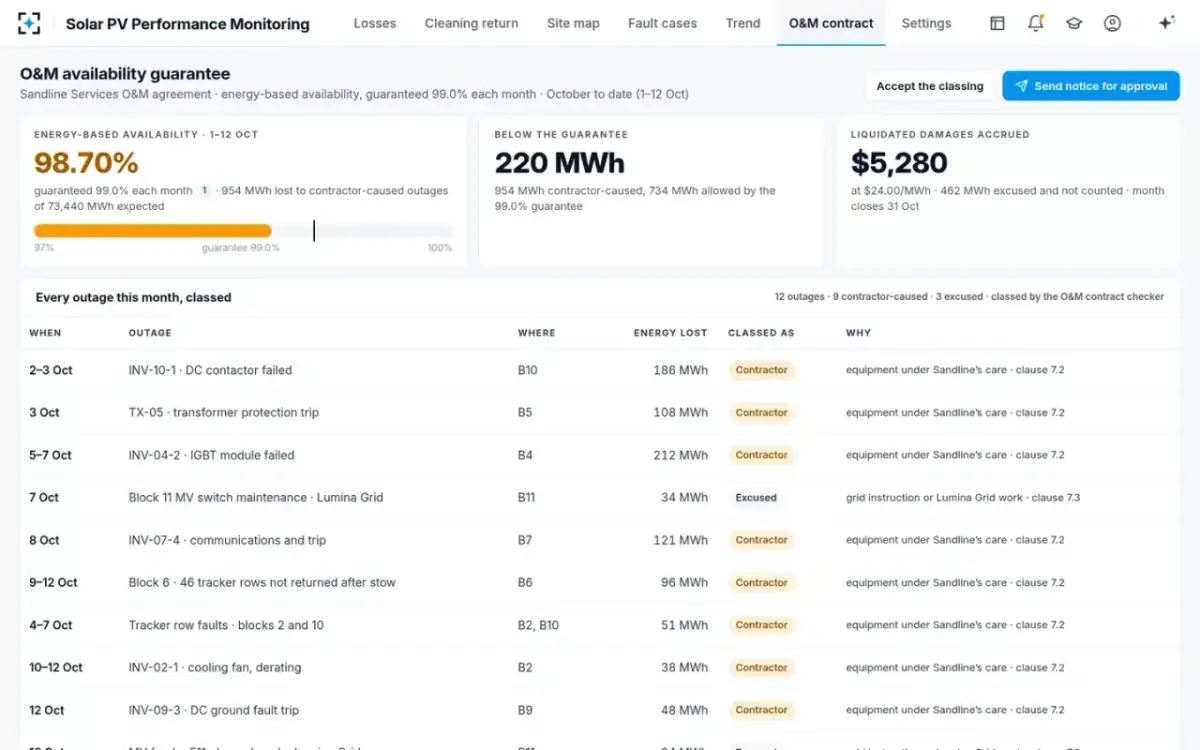The height and width of the screenshot is (750, 1200).
Task: Select INV-04-2 IGBT module failed row
Action: [x=600, y=455]
